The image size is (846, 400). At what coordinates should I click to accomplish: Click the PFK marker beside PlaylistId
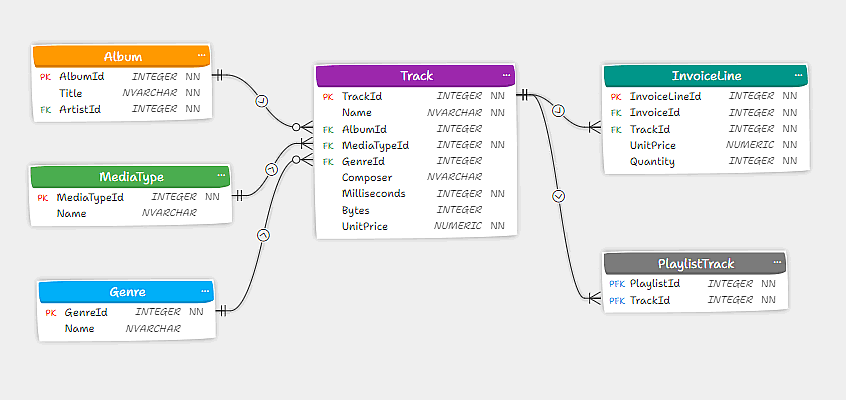pyautogui.click(x=617, y=284)
